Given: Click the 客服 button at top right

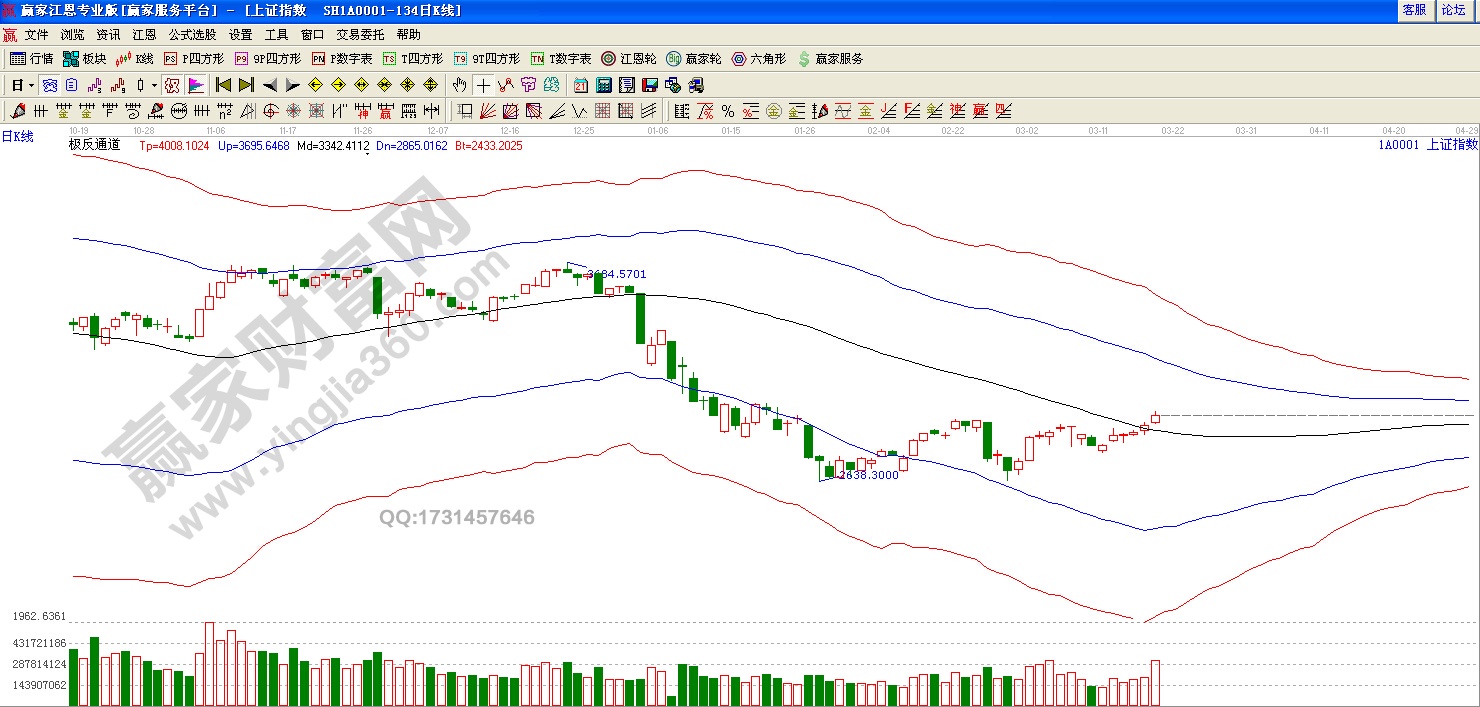Looking at the screenshot, I should coord(1414,9).
